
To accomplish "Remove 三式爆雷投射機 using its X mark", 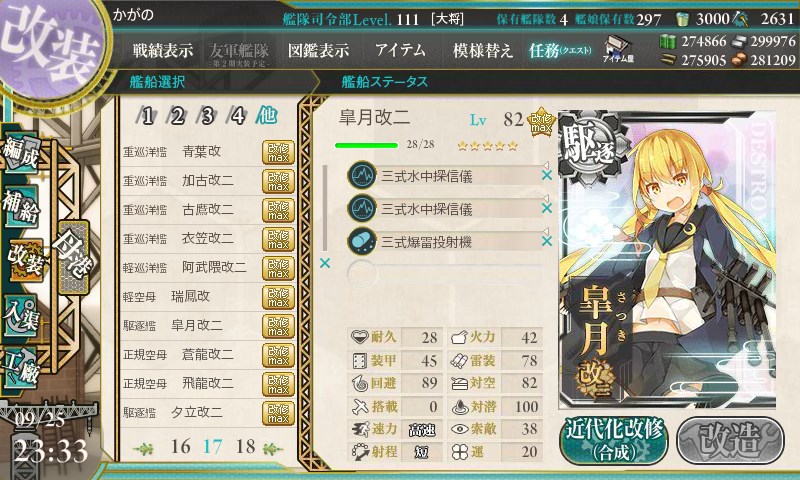I will click(x=546, y=241).
